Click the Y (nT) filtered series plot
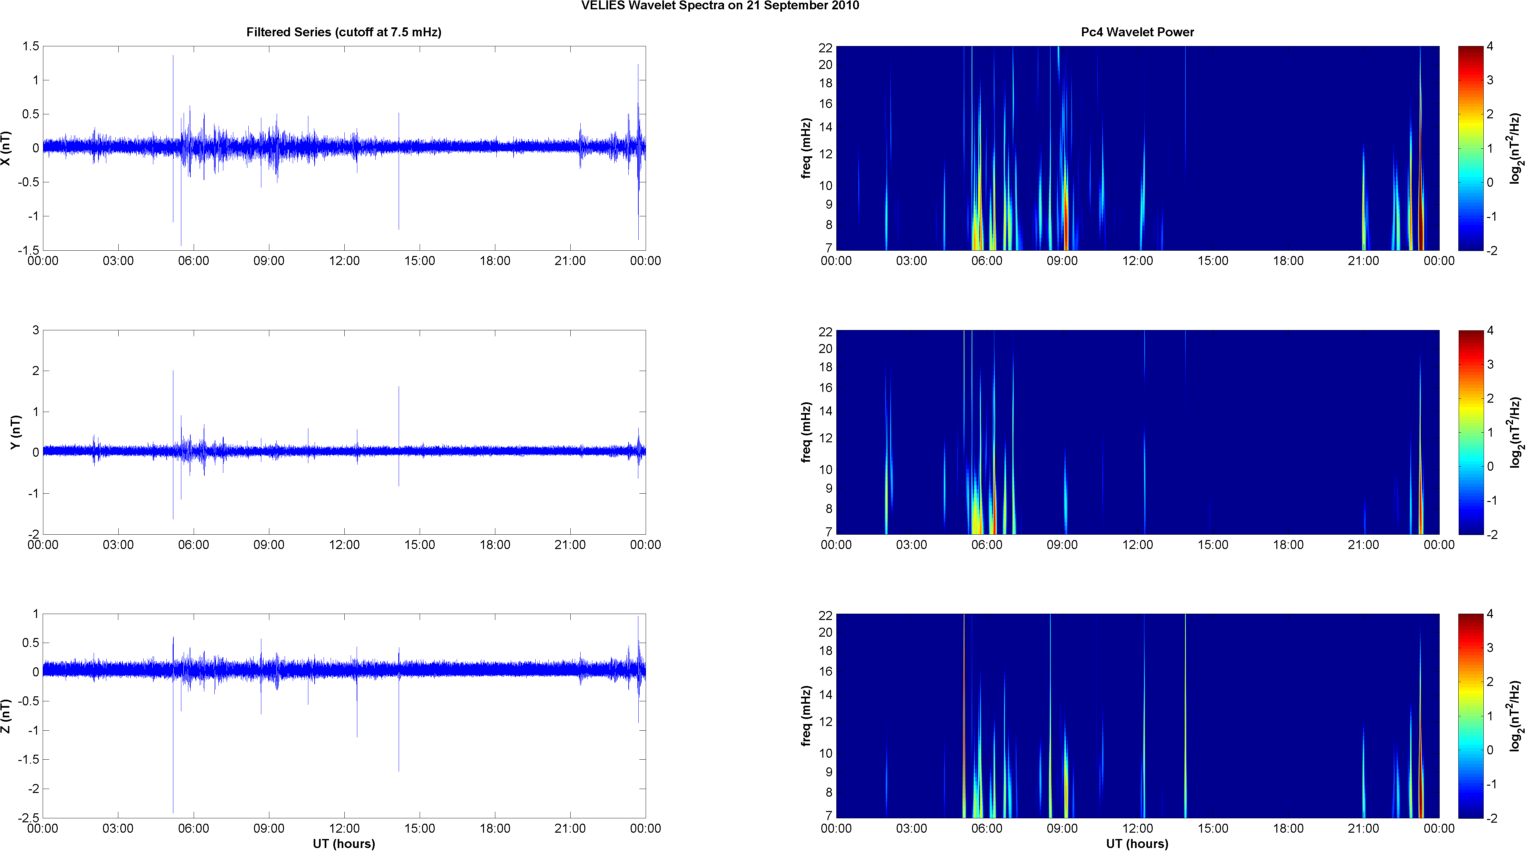Screen dimensions: 1526x851 point(343,432)
